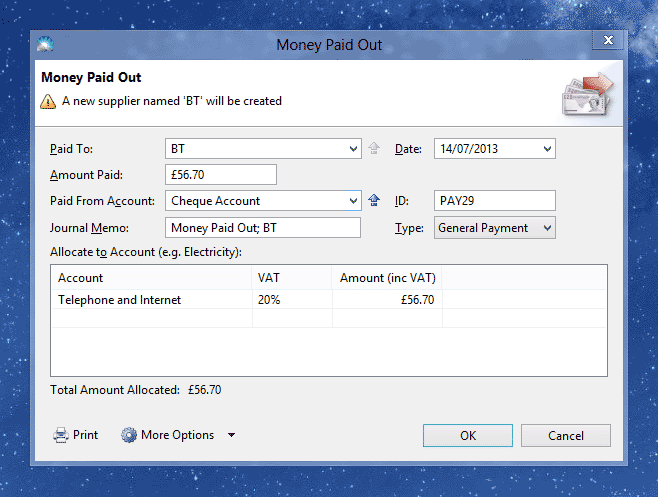Expand the More Options arrow

[x=231, y=435]
